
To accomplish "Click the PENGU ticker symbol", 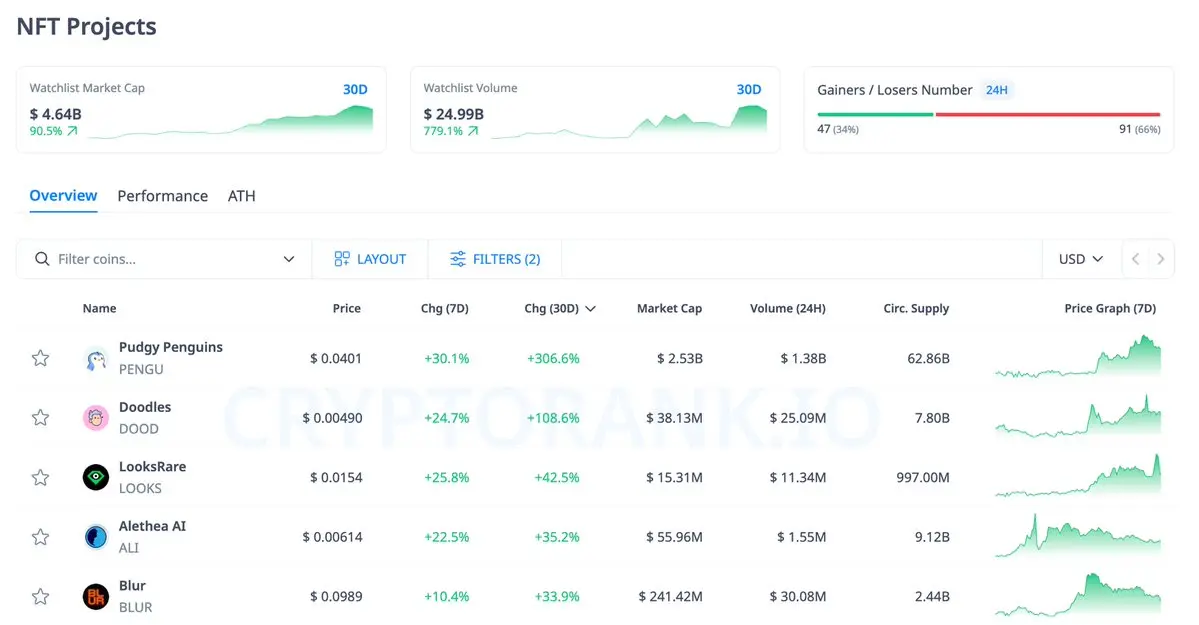I will [x=141, y=369].
